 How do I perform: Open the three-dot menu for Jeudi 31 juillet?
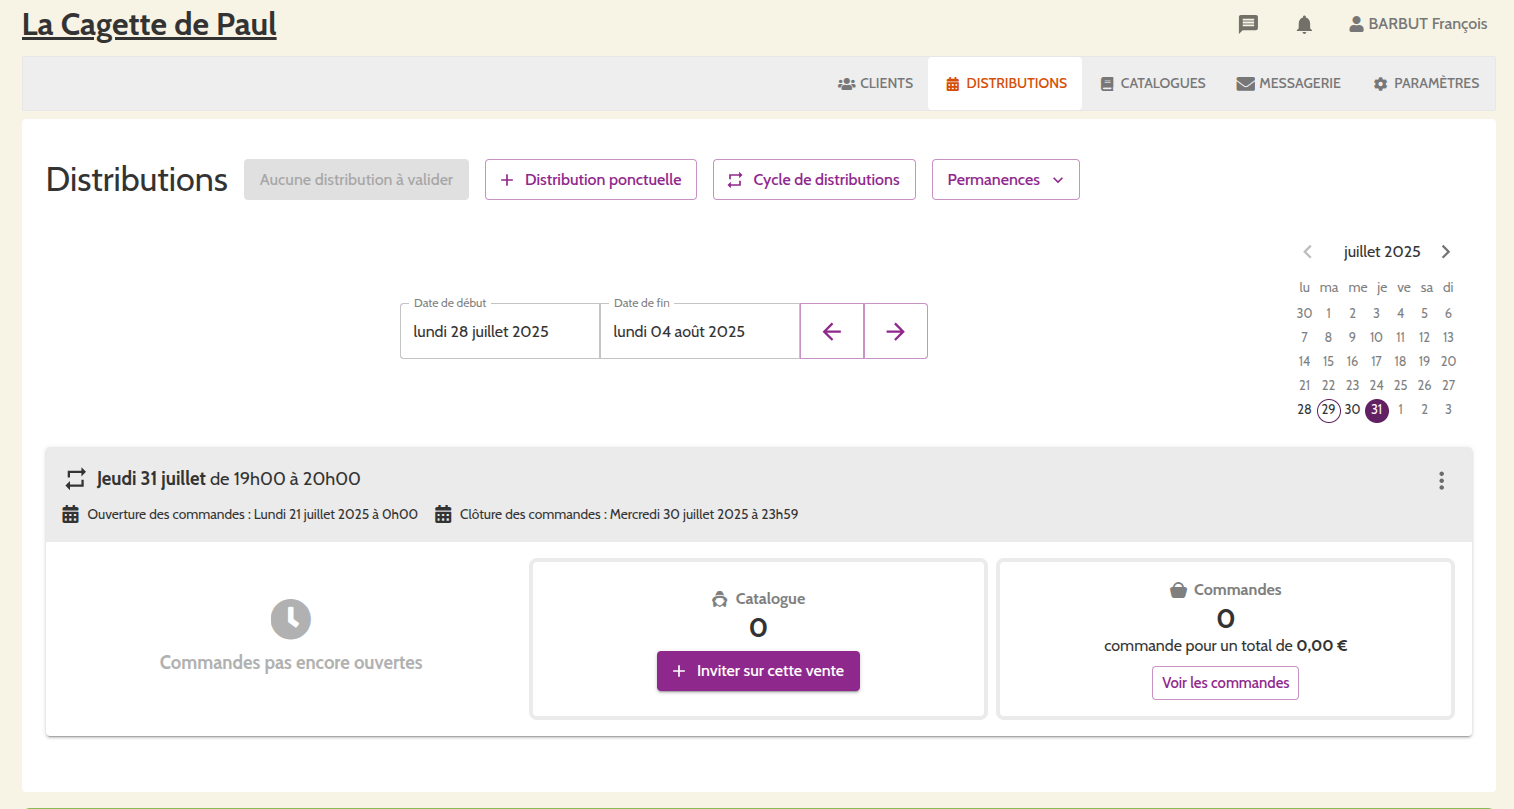coord(1441,481)
